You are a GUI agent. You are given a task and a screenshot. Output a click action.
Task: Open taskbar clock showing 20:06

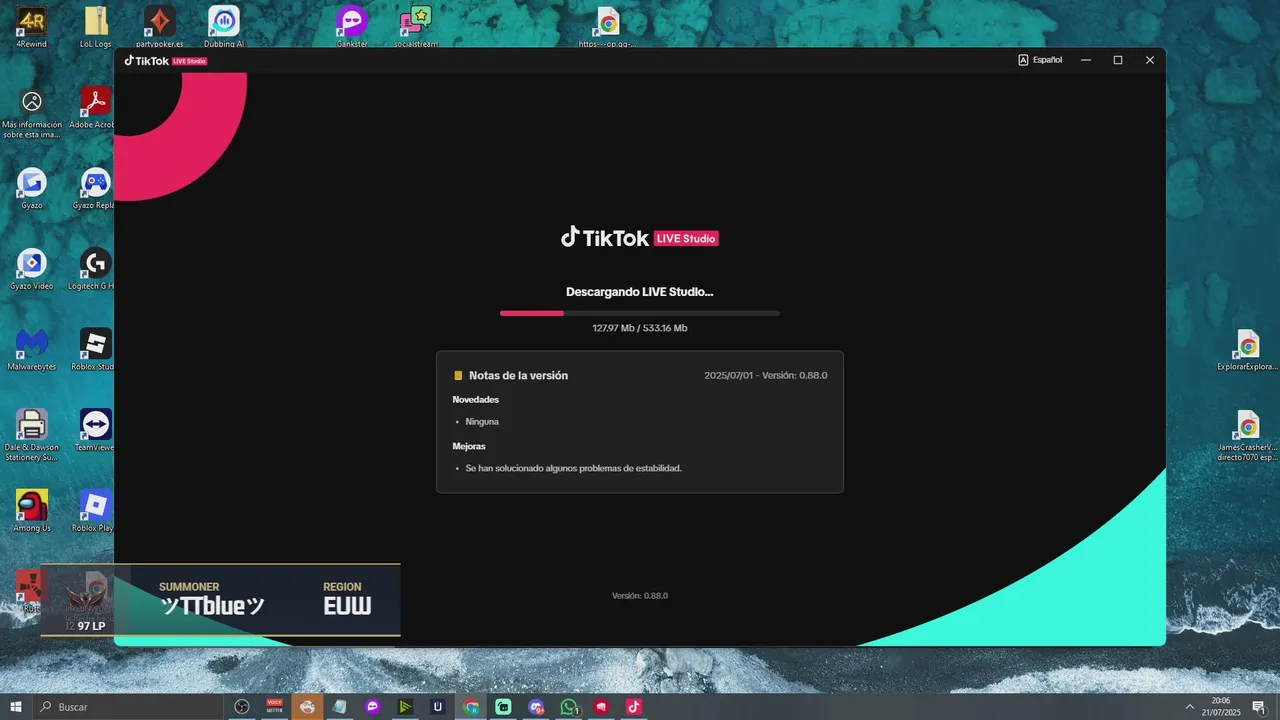pyautogui.click(x=1221, y=707)
